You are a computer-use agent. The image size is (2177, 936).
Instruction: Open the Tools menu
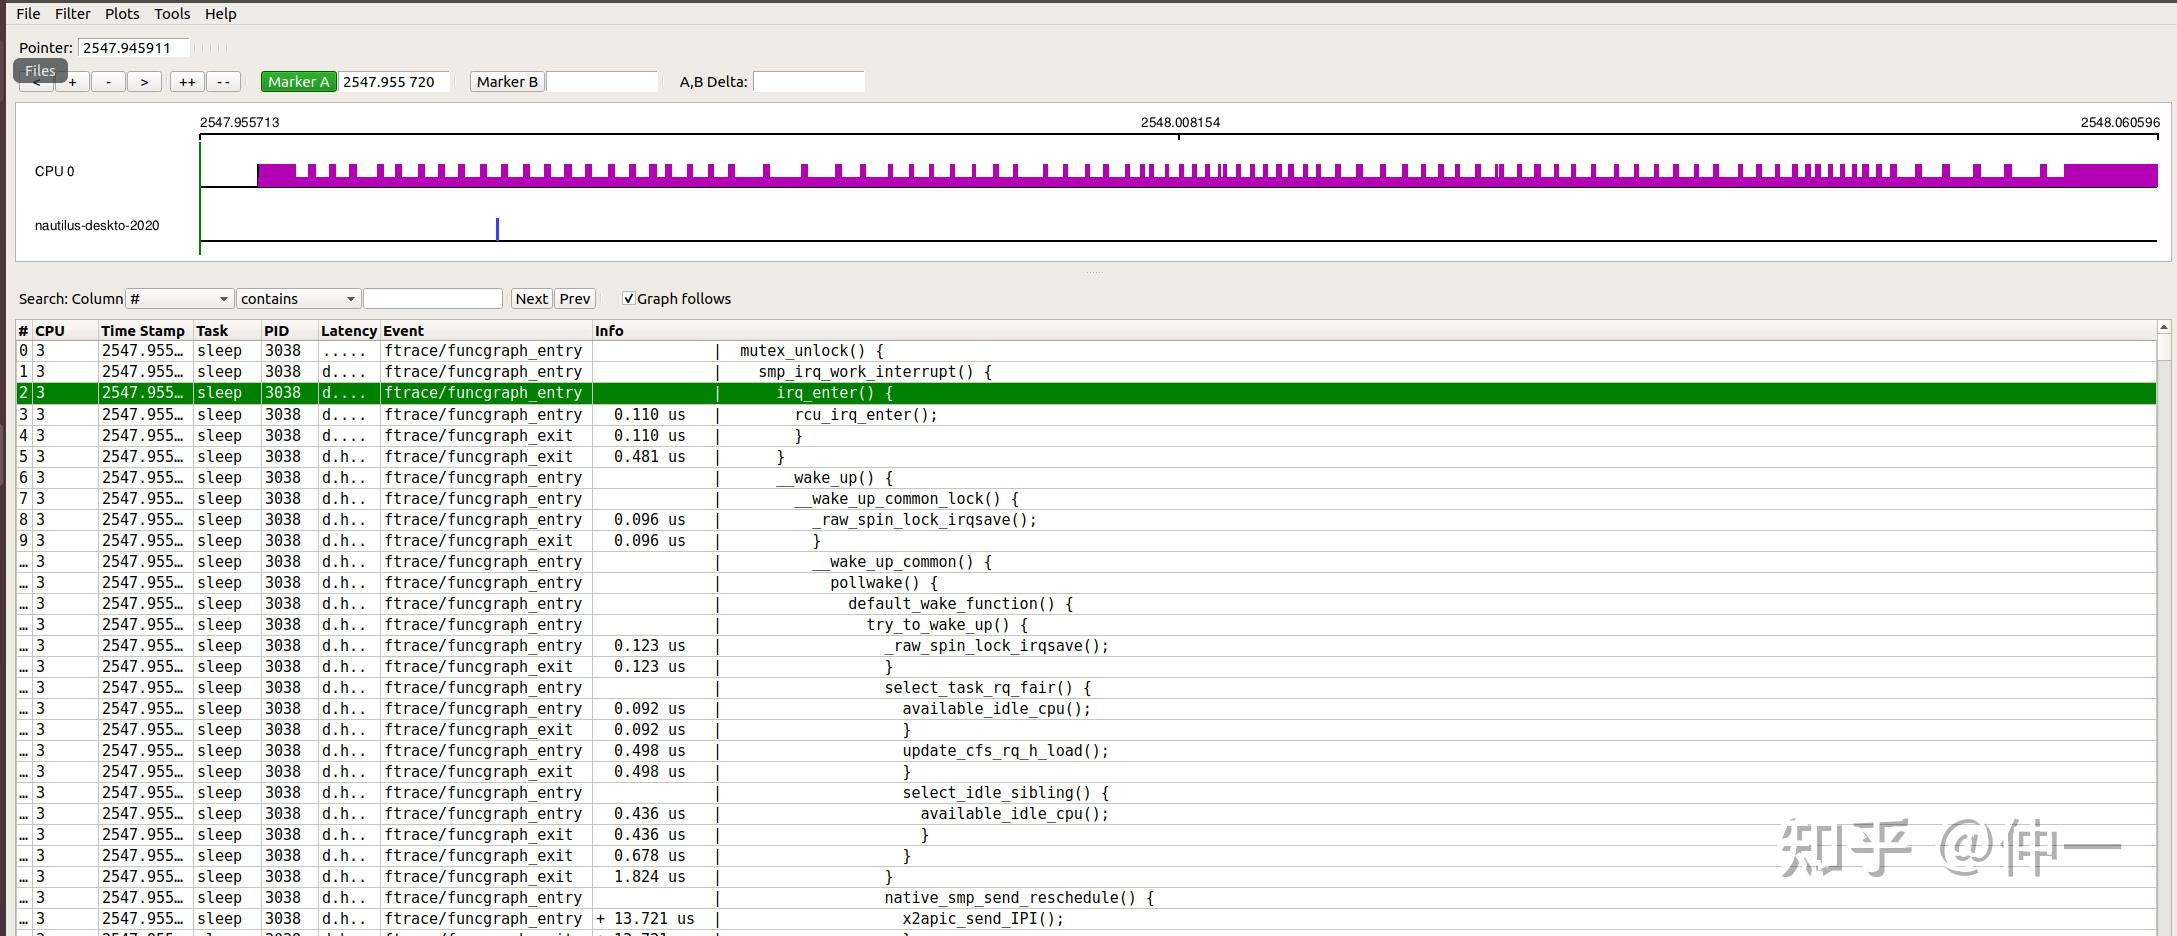172,14
